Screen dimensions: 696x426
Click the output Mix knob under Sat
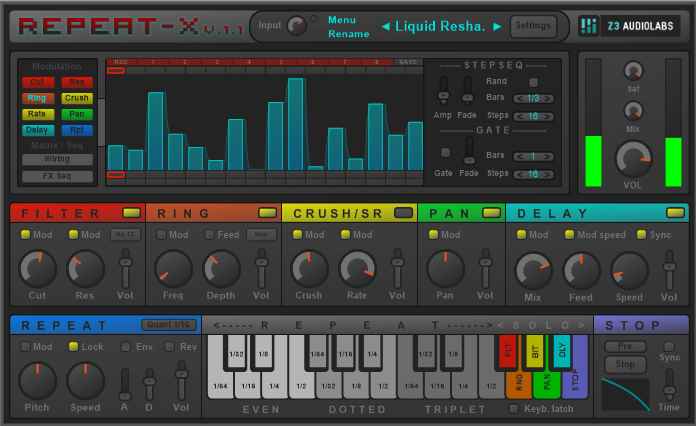point(633,111)
